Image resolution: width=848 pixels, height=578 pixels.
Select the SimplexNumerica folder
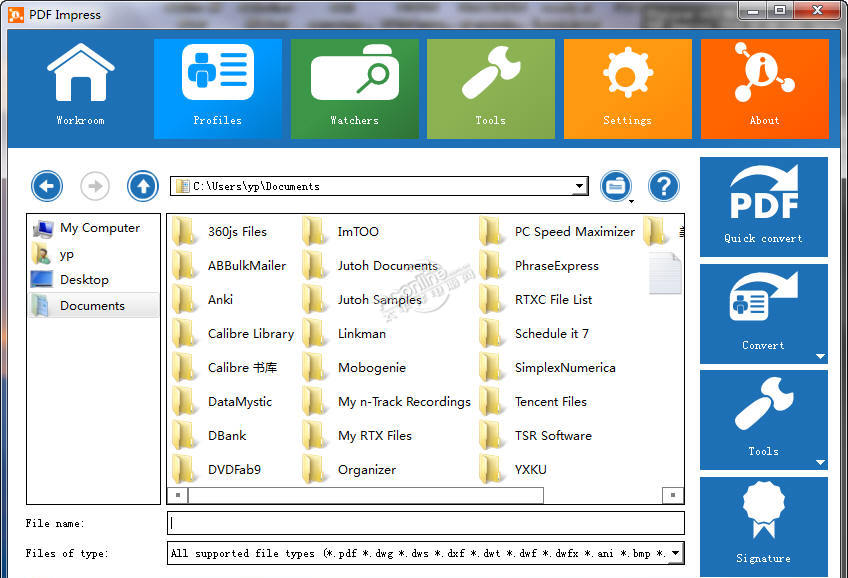tap(548, 368)
